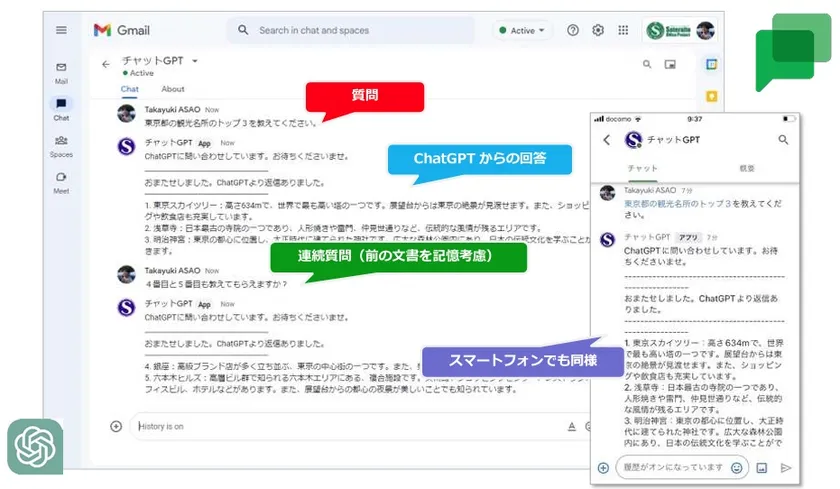Screen dimensions: 840x489
Task: Open Spaces in the sidebar
Action: click(x=61, y=146)
